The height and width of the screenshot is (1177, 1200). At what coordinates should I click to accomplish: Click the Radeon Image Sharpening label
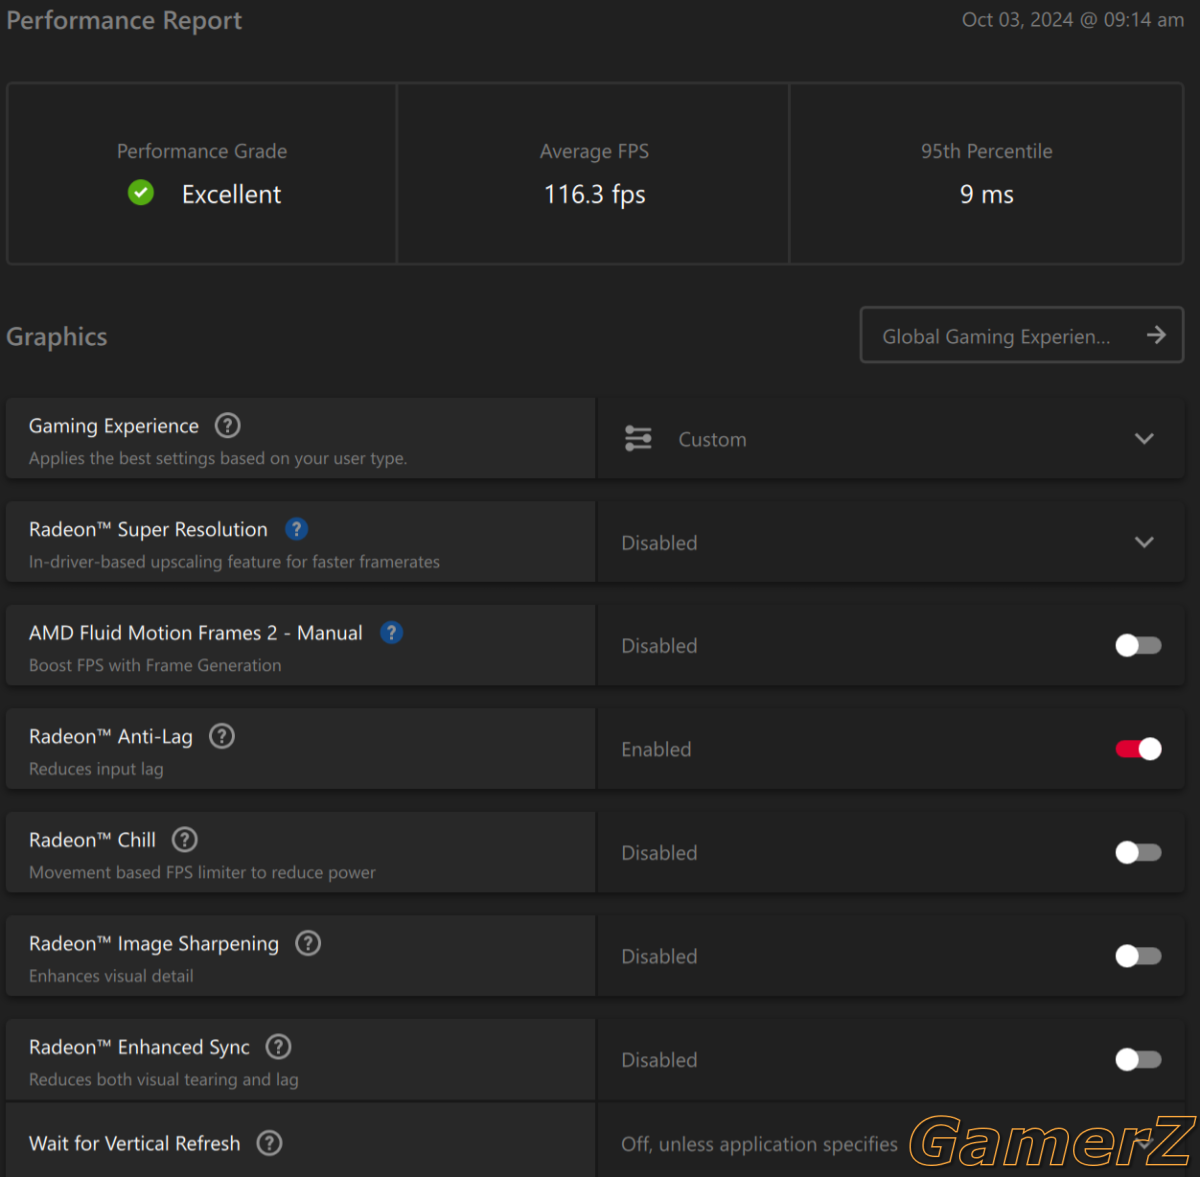click(154, 944)
